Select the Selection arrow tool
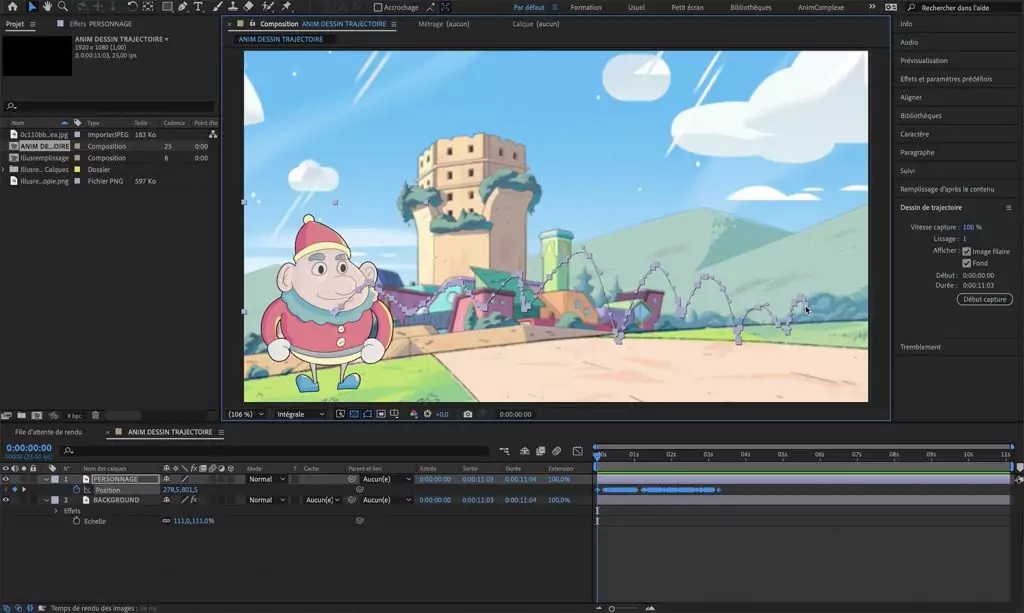The image size is (1024, 613). point(32,7)
